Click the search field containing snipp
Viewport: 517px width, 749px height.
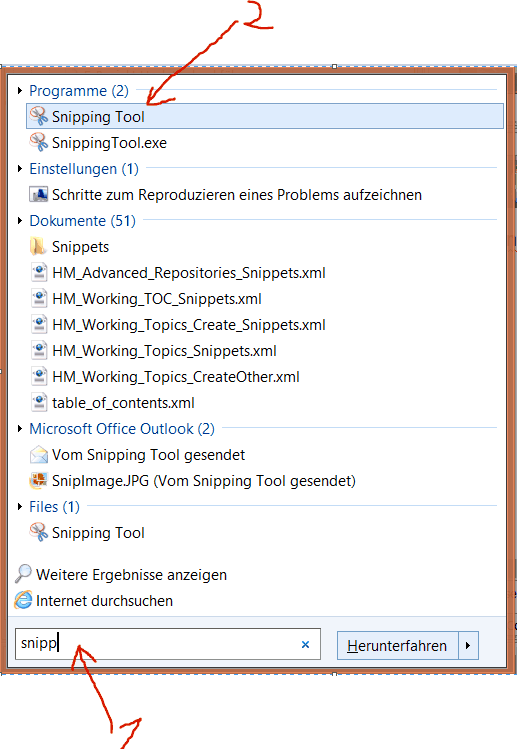(168, 644)
